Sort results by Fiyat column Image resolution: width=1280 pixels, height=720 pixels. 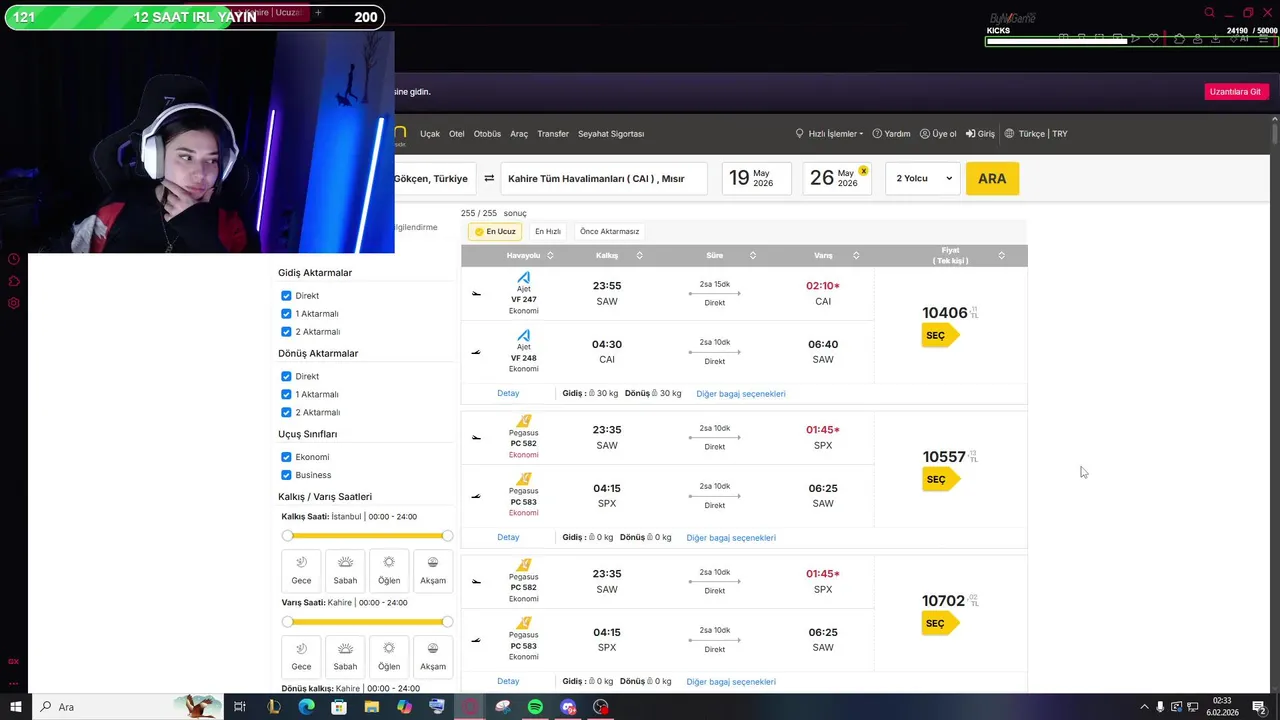1001,256
